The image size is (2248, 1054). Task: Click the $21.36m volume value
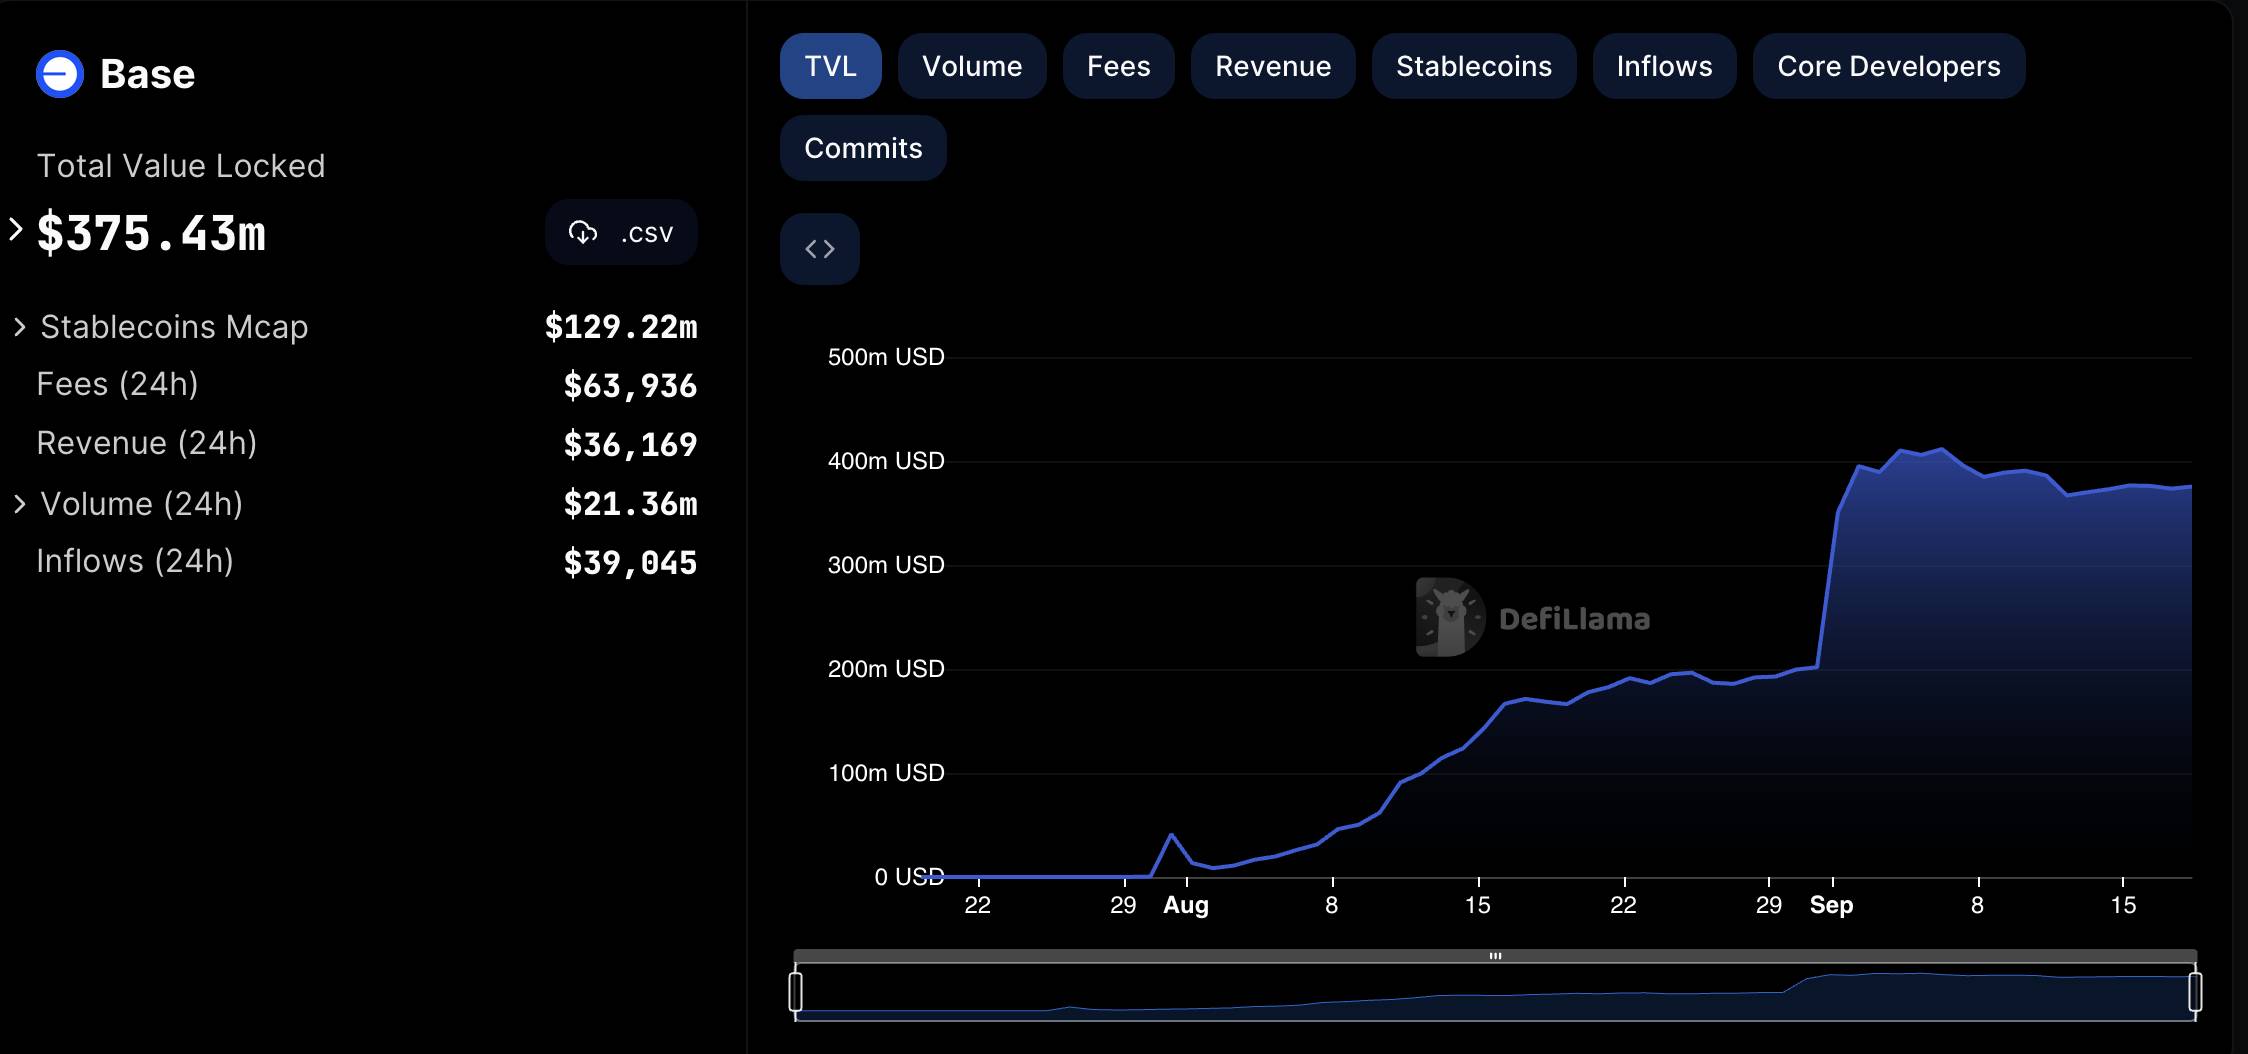(x=630, y=504)
